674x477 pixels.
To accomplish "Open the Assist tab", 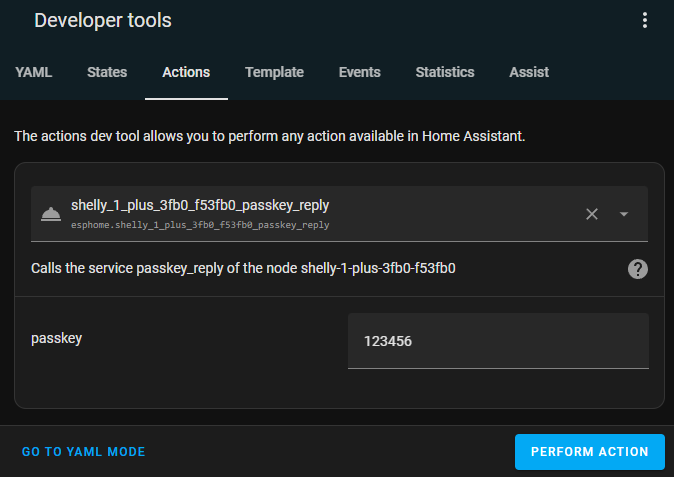I will click(529, 72).
